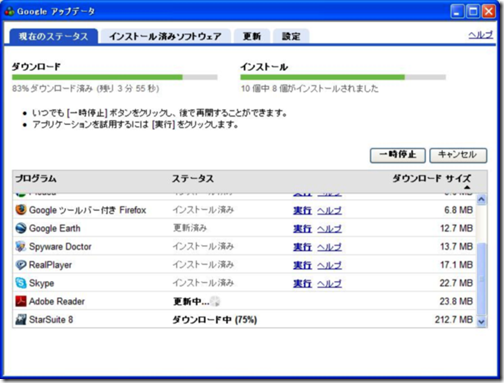
Task: Click the 23.8 MB size value
Action: click(x=456, y=301)
